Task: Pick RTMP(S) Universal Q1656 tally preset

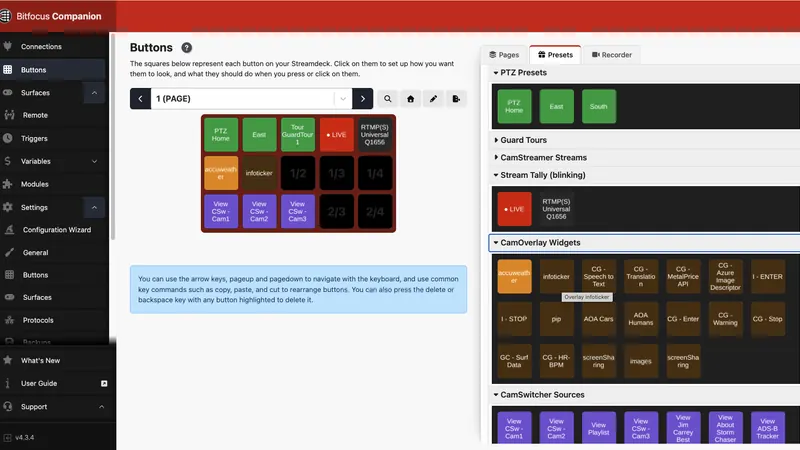Action: click(x=556, y=209)
